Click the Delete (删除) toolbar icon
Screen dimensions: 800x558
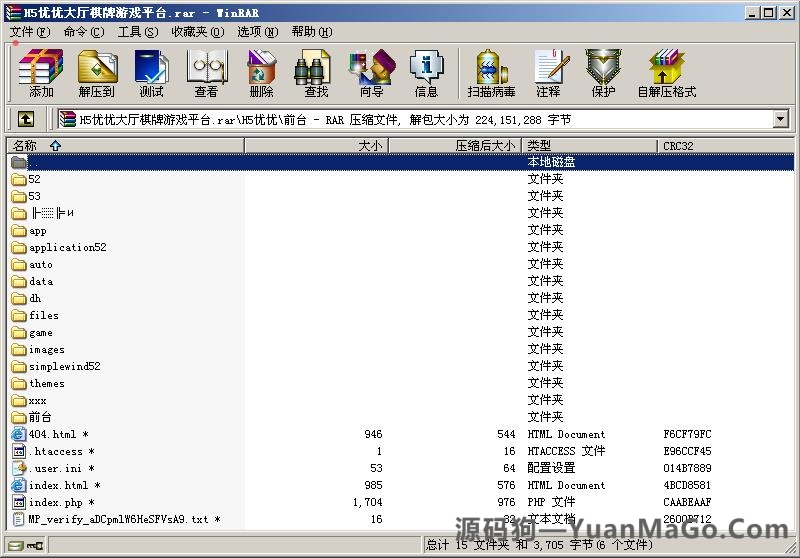261,73
